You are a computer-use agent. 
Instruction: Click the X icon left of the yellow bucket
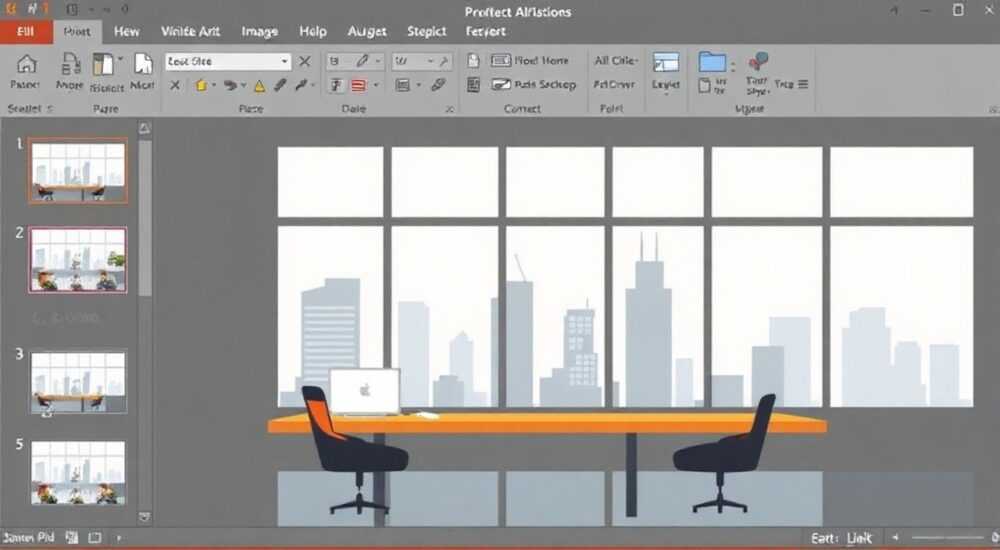[175, 85]
